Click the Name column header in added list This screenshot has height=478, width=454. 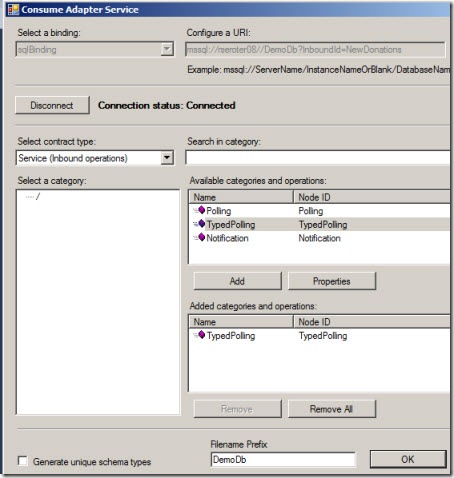241,322
